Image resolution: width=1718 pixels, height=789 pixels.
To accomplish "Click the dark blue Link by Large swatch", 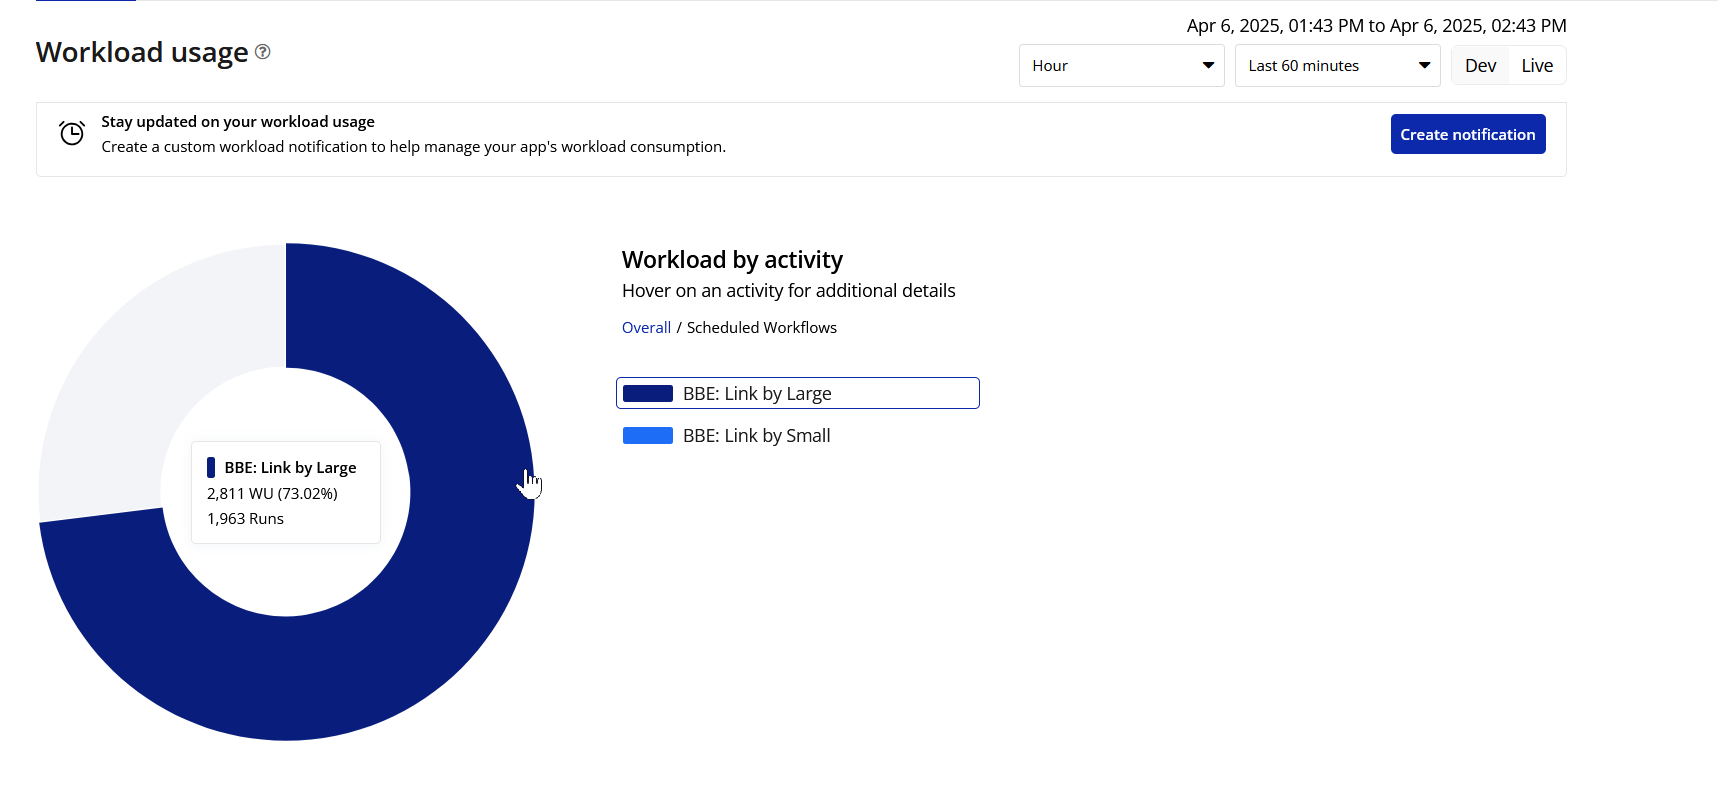I will 648,394.
